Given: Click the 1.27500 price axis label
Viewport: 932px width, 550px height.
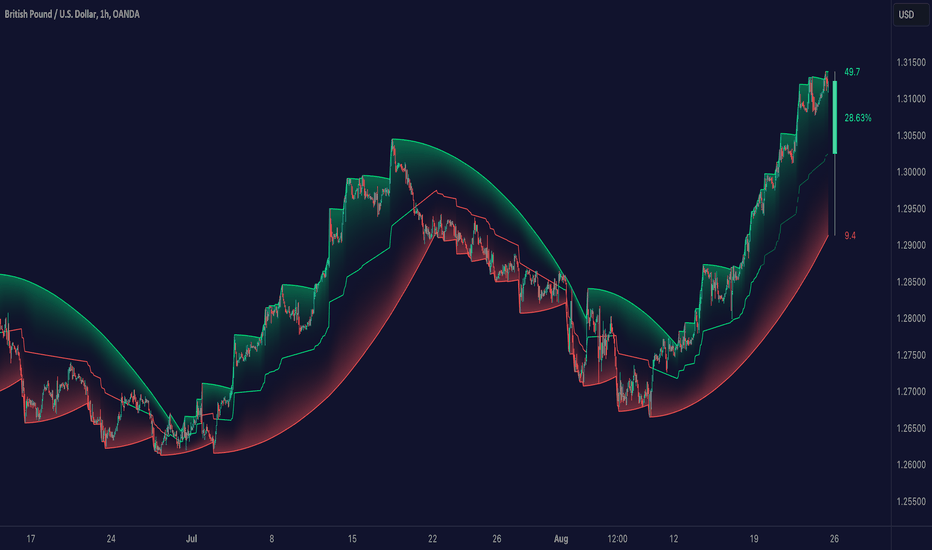Looking at the screenshot, I should coord(911,355).
